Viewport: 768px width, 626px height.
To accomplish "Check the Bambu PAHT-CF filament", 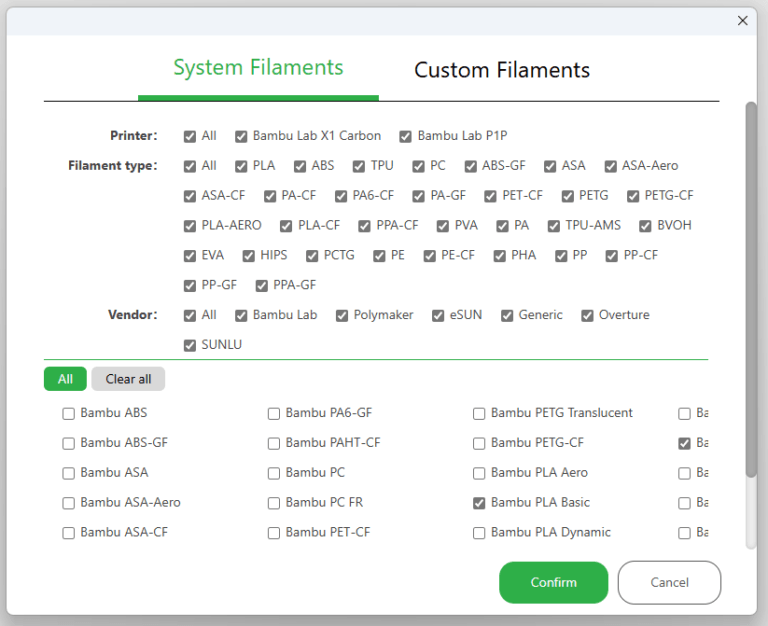I will [274, 443].
